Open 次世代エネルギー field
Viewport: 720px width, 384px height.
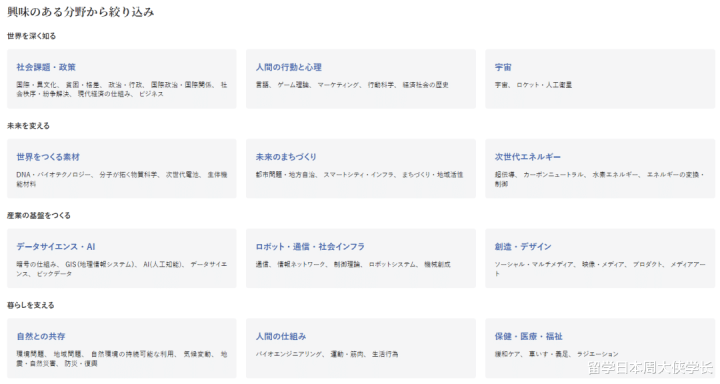click(600, 169)
